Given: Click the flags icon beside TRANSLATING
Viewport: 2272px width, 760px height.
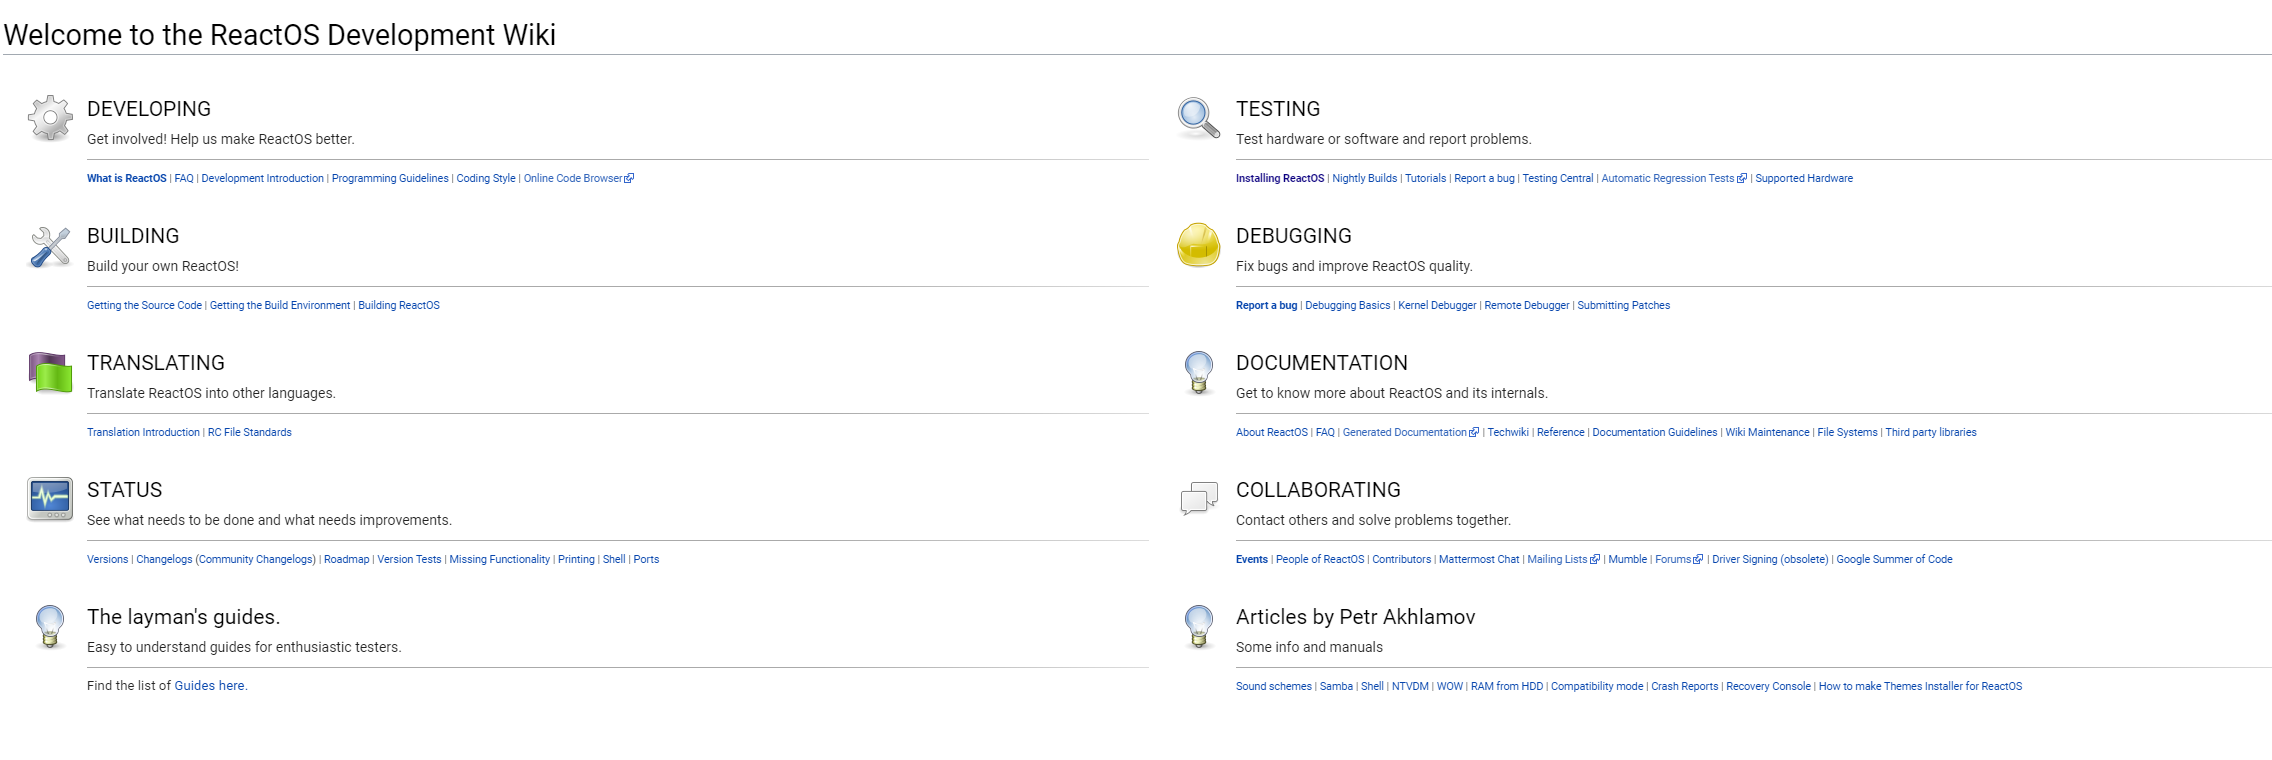Looking at the screenshot, I should pos(50,372).
